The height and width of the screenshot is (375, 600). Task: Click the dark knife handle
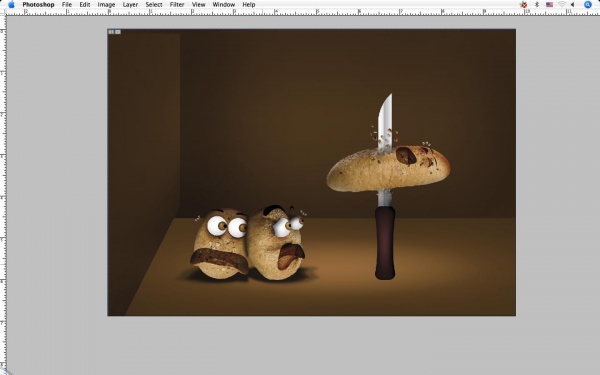[x=385, y=243]
